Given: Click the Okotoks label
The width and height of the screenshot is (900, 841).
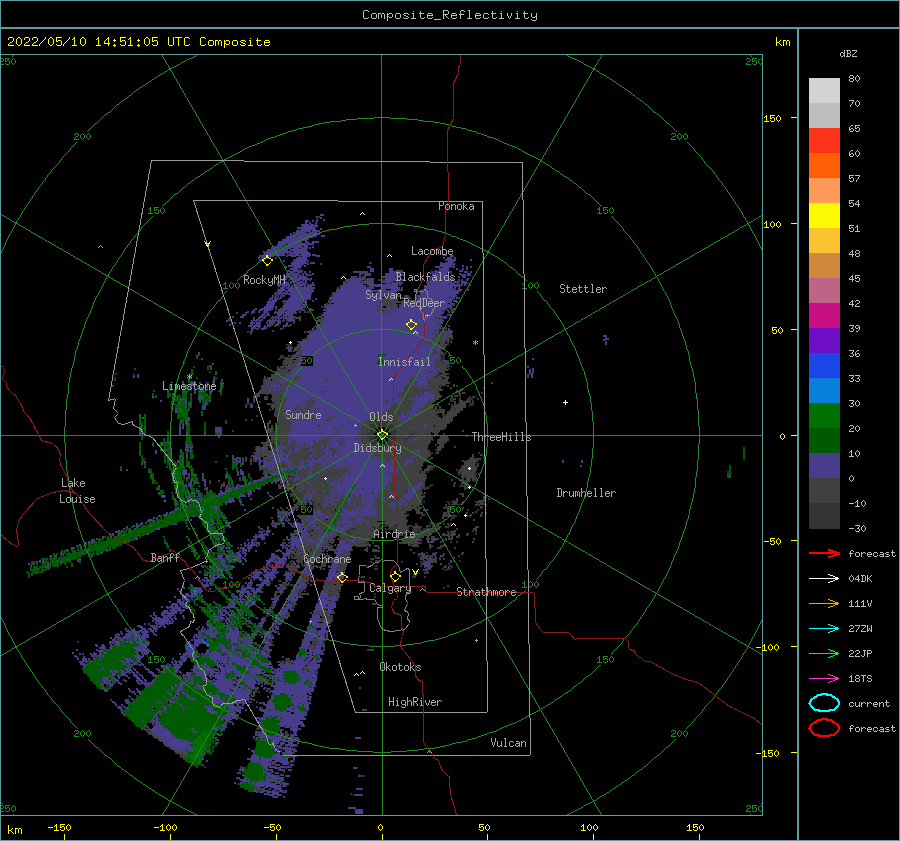Looking at the screenshot, I should point(400,667).
